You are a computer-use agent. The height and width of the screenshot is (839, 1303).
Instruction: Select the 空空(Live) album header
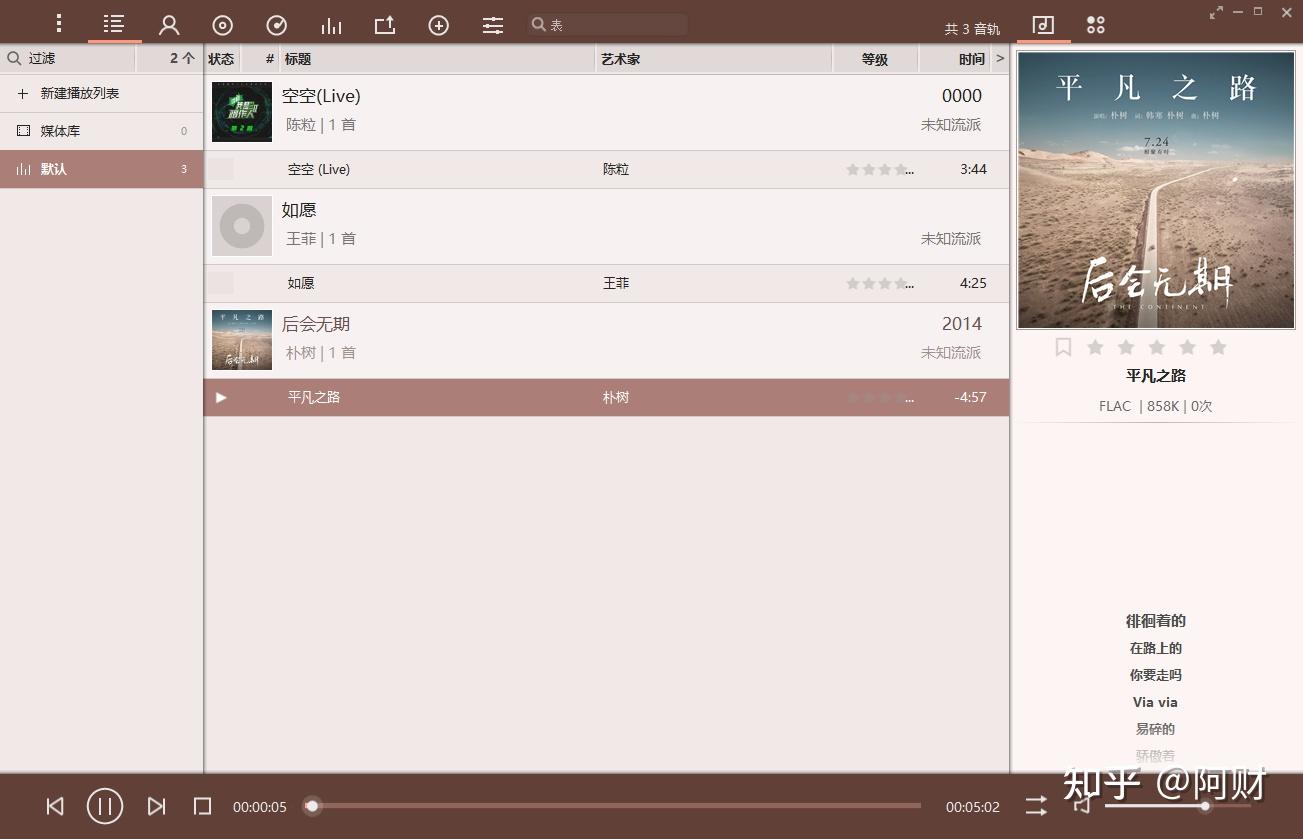tap(607, 112)
